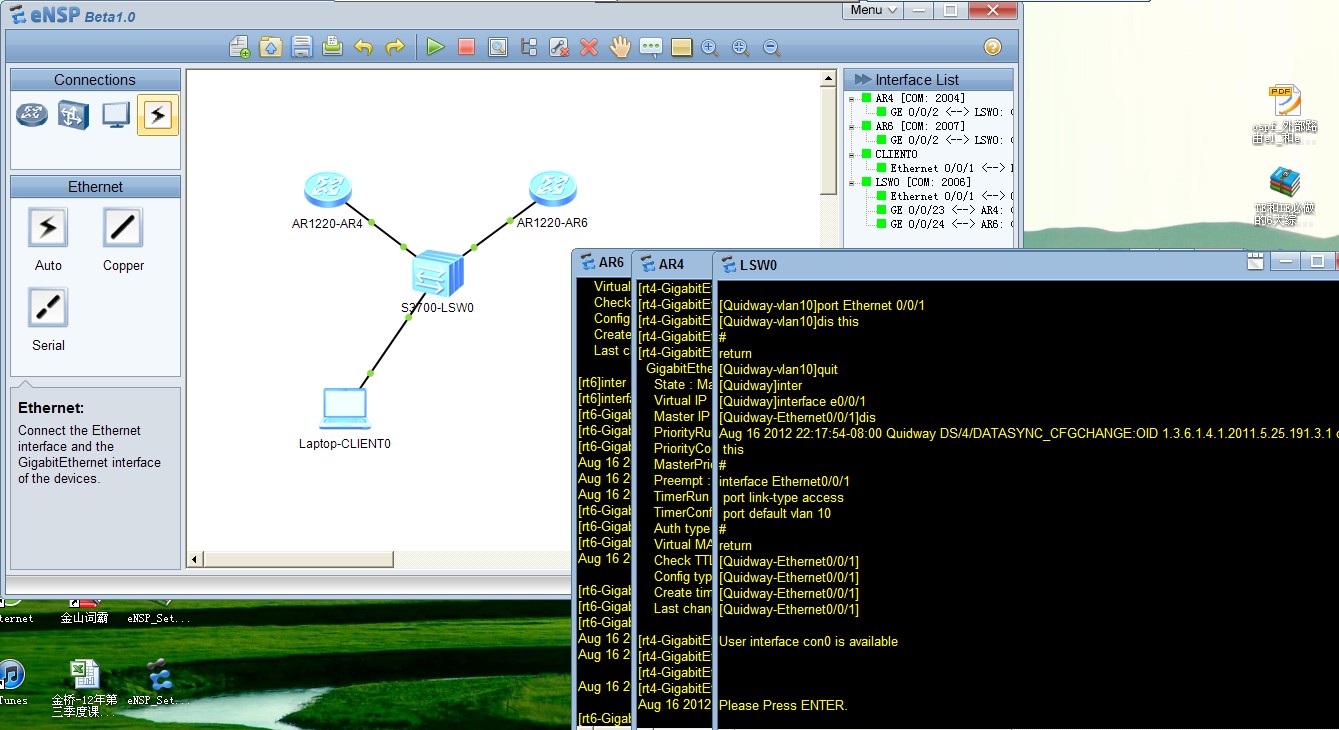
Task: Click the undo arrow in toolbar
Action: 363,47
